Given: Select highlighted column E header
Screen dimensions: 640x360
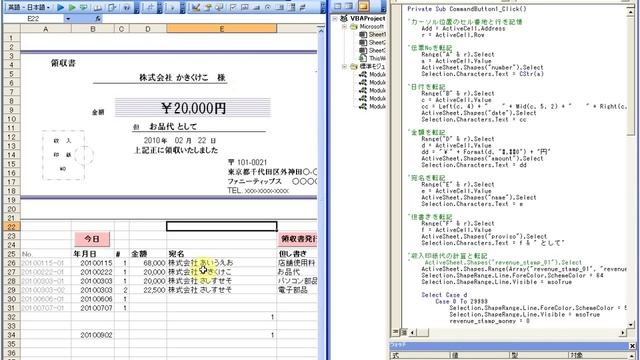Looking at the screenshot, I should pos(222,29).
